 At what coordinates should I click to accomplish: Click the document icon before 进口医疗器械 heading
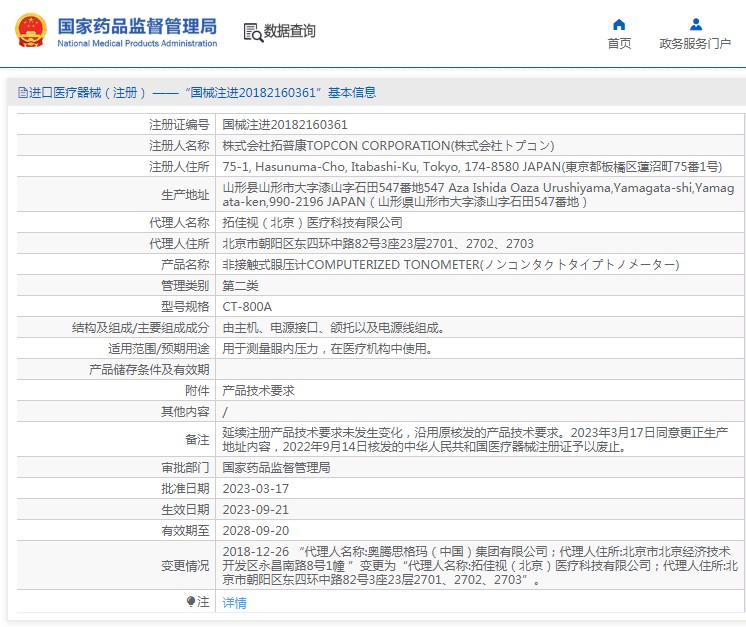[x=22, y=92]
